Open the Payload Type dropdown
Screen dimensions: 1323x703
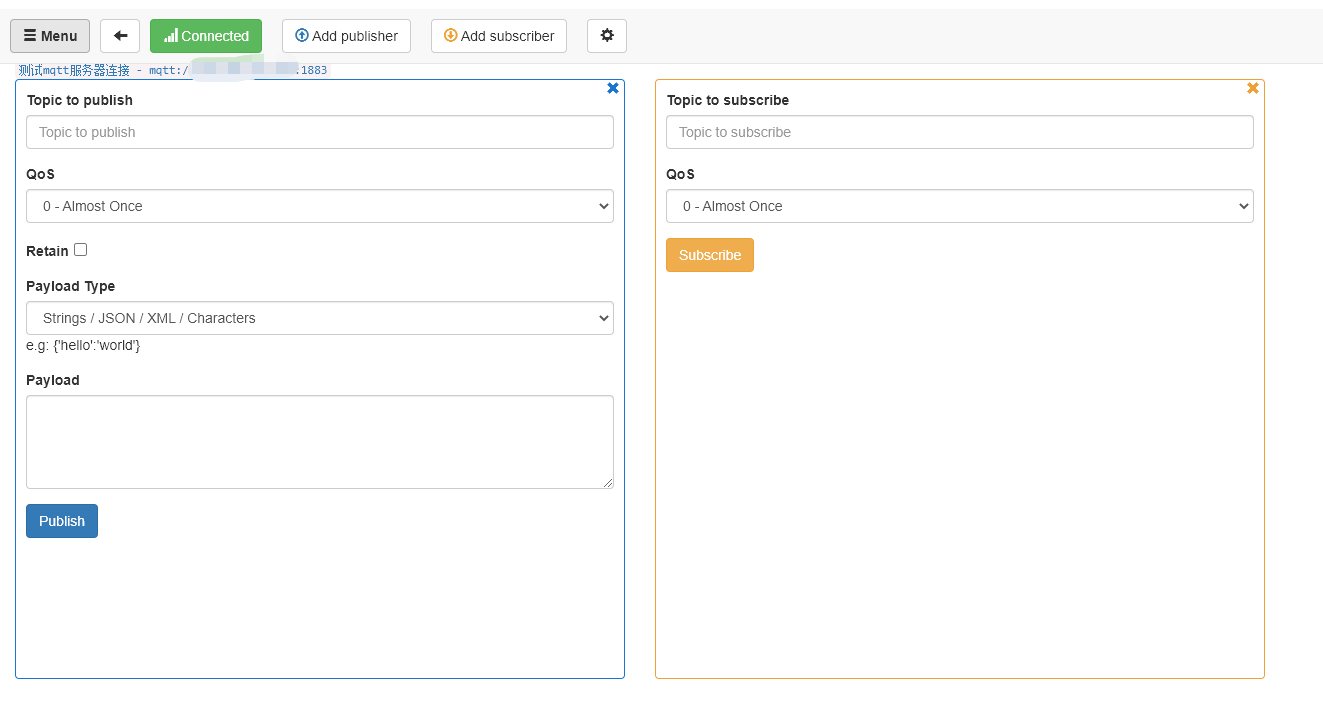pos(320,318)
